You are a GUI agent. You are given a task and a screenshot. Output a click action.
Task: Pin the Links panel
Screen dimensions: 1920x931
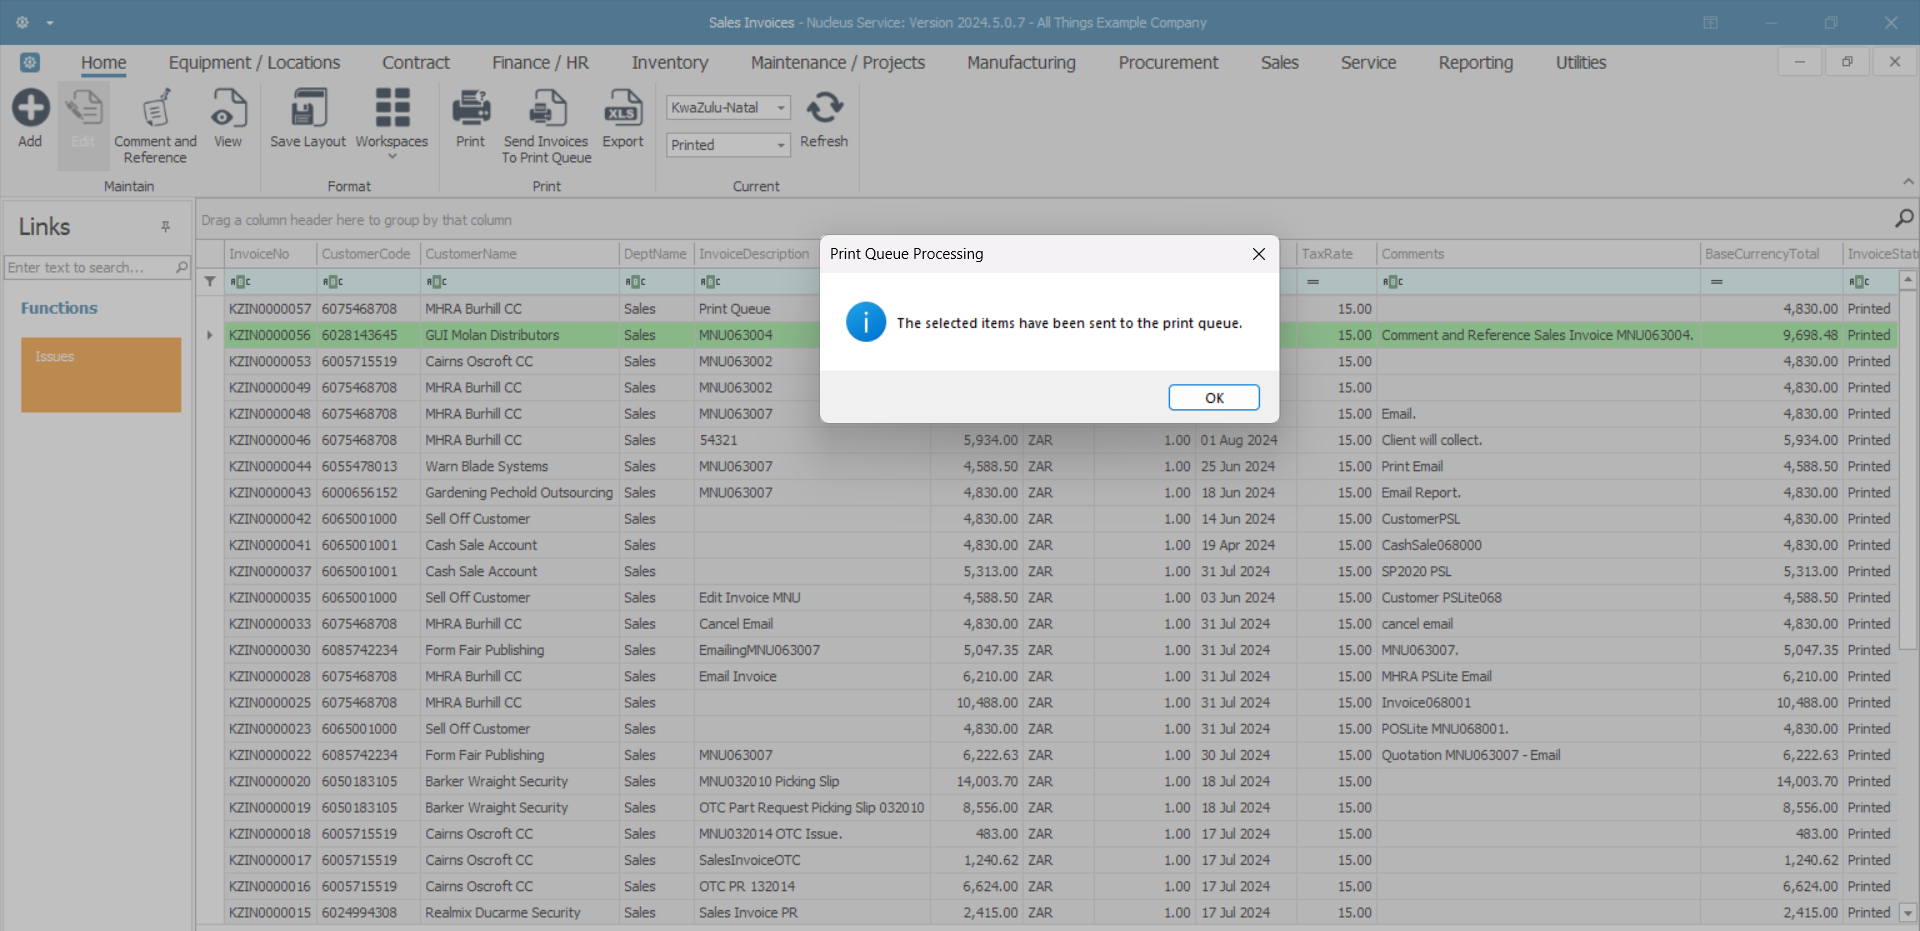point(165,227)
